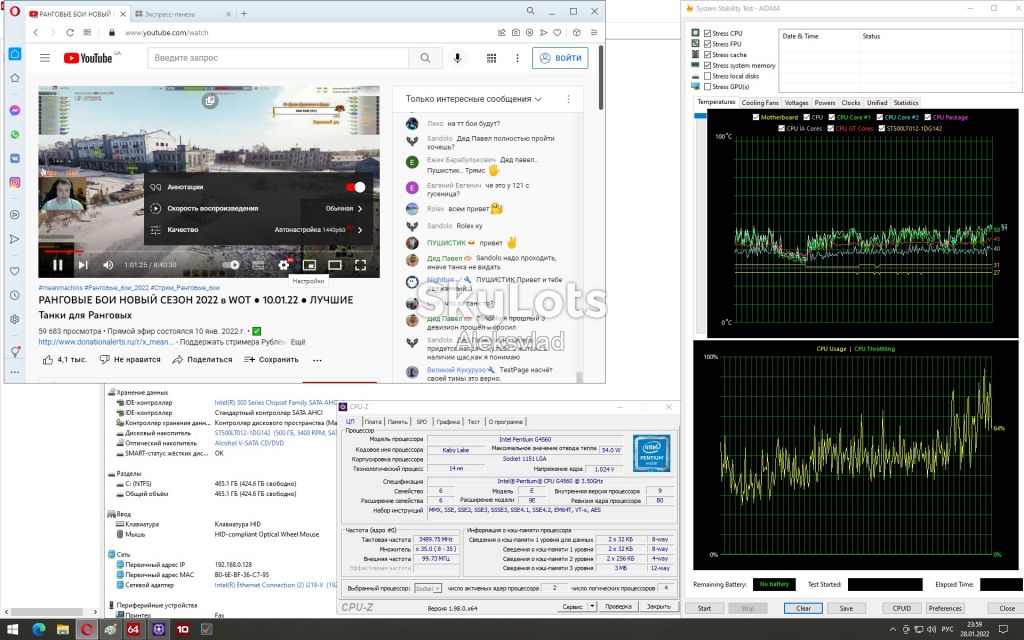Click into the YouTube search field
This screenshot has height=640, width=1024.
278,58
